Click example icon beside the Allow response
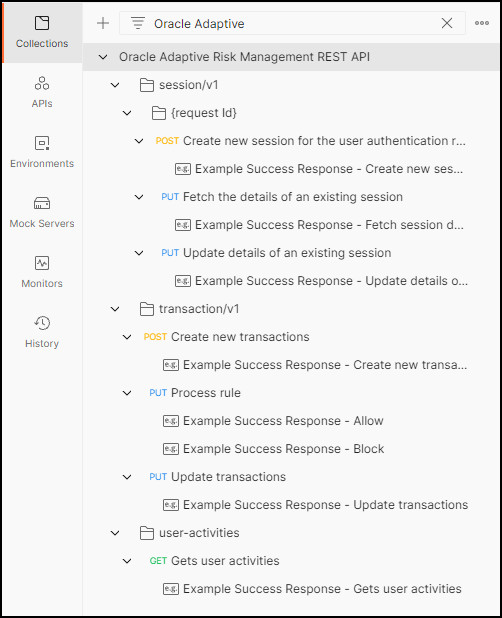 [171, 421]
